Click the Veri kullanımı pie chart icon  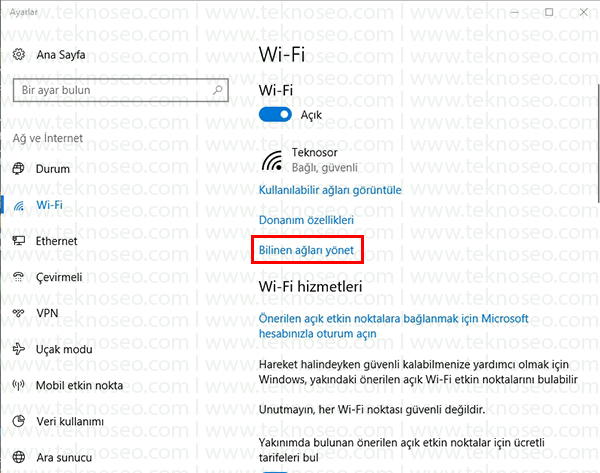click(x=18, y=421)
